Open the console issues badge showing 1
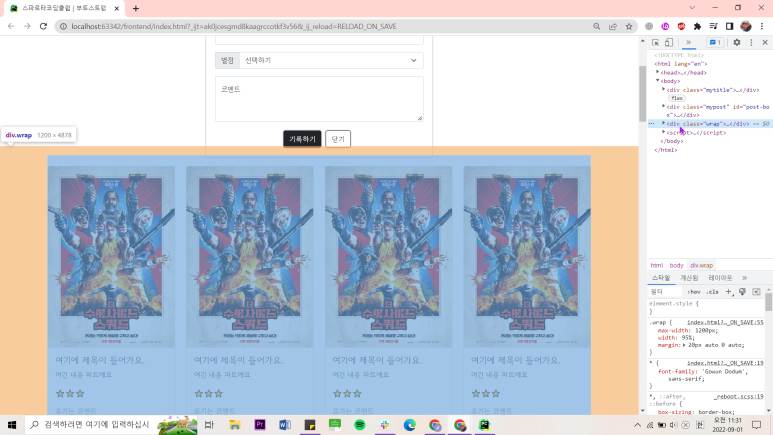Viewport: 773px width, 435px height. pyautogui.click(x=715, y=43)
